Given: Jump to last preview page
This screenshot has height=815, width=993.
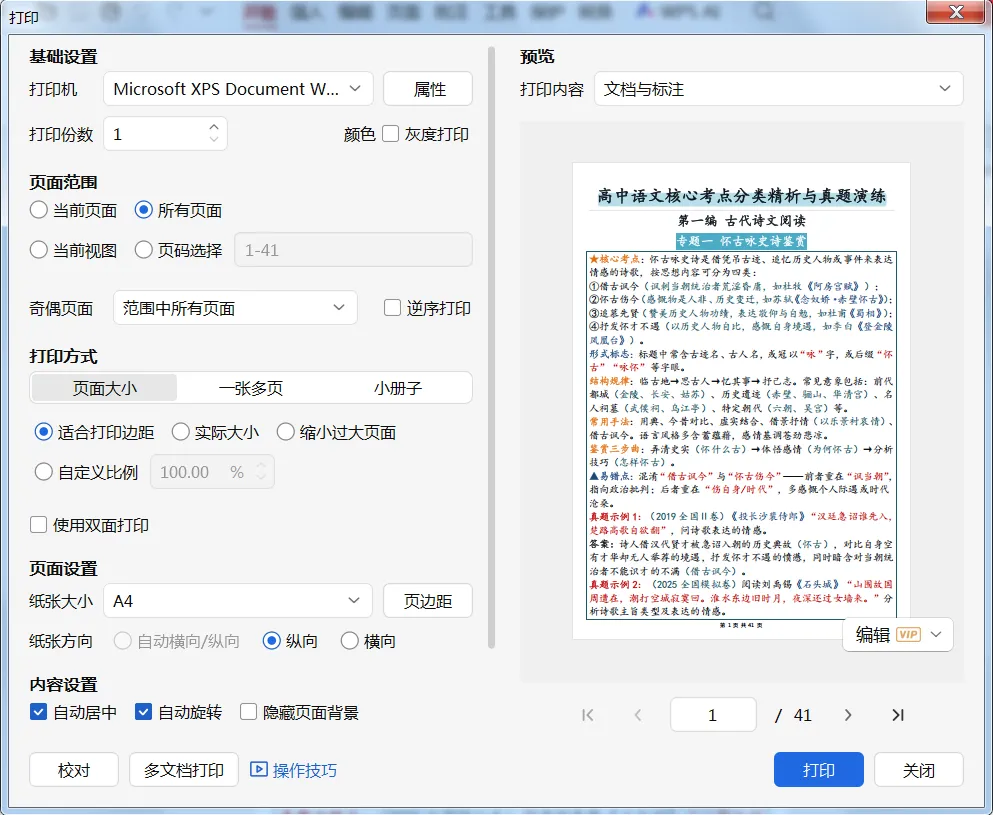Looking at the screenshot, I should tap(898, 715).
